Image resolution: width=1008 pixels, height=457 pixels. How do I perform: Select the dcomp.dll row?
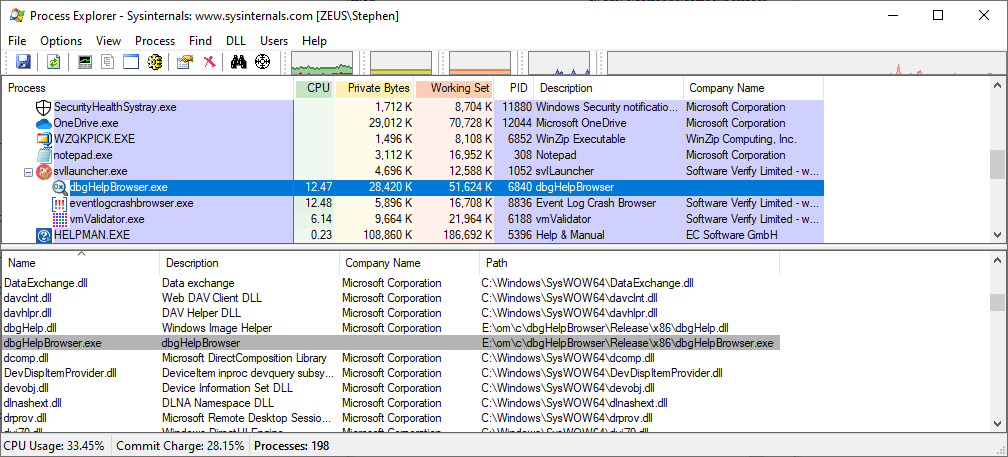coord(391,358)
